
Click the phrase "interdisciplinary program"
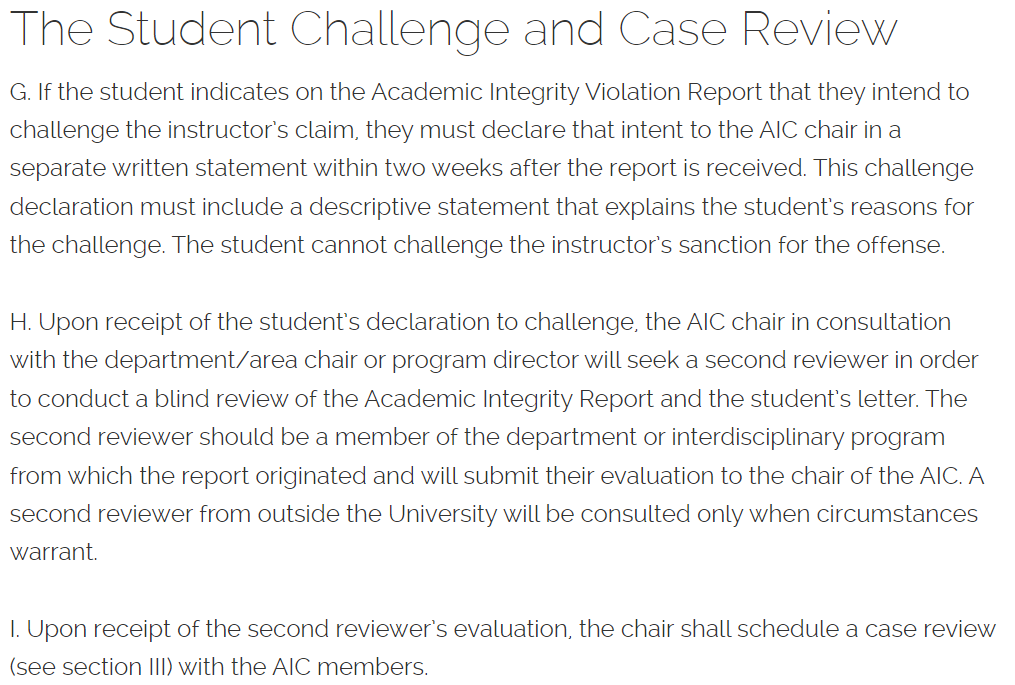click(x=808, y=437)
